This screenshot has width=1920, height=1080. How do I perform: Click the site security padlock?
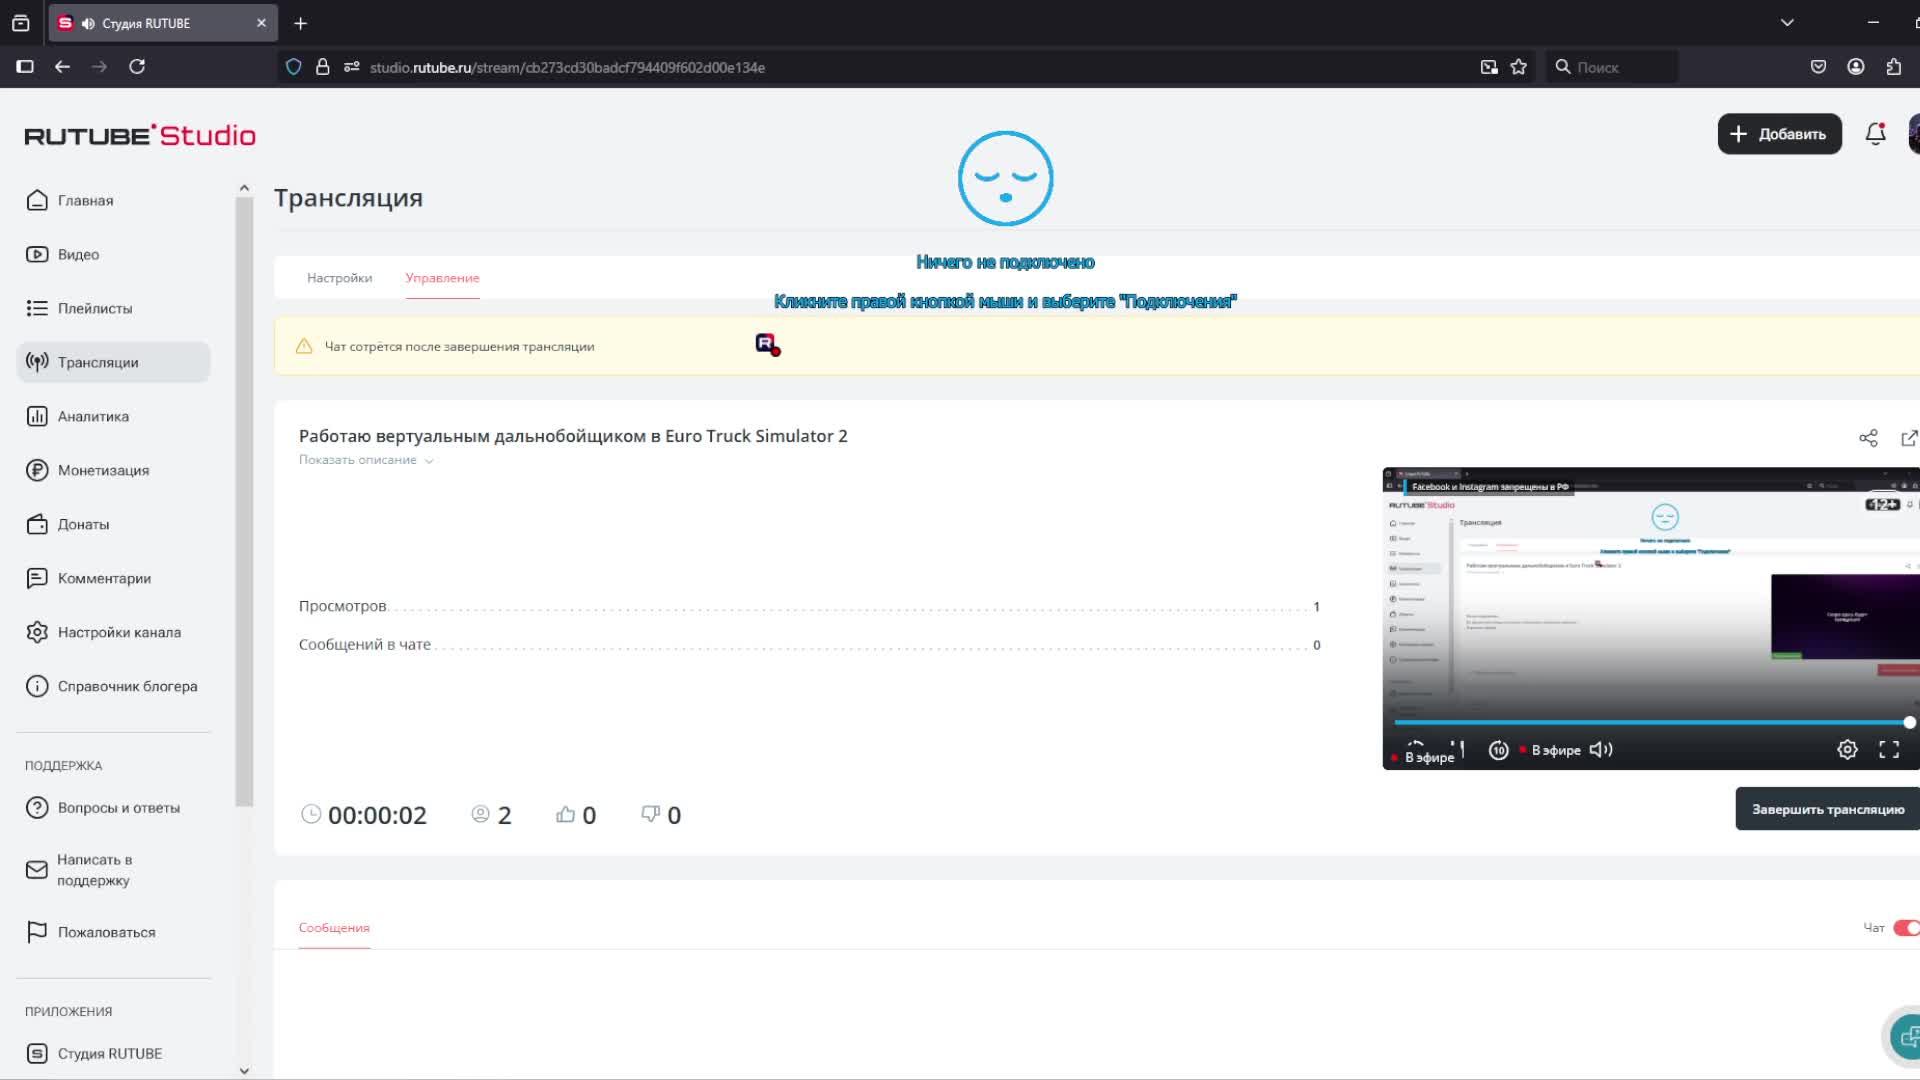(322, 67)
